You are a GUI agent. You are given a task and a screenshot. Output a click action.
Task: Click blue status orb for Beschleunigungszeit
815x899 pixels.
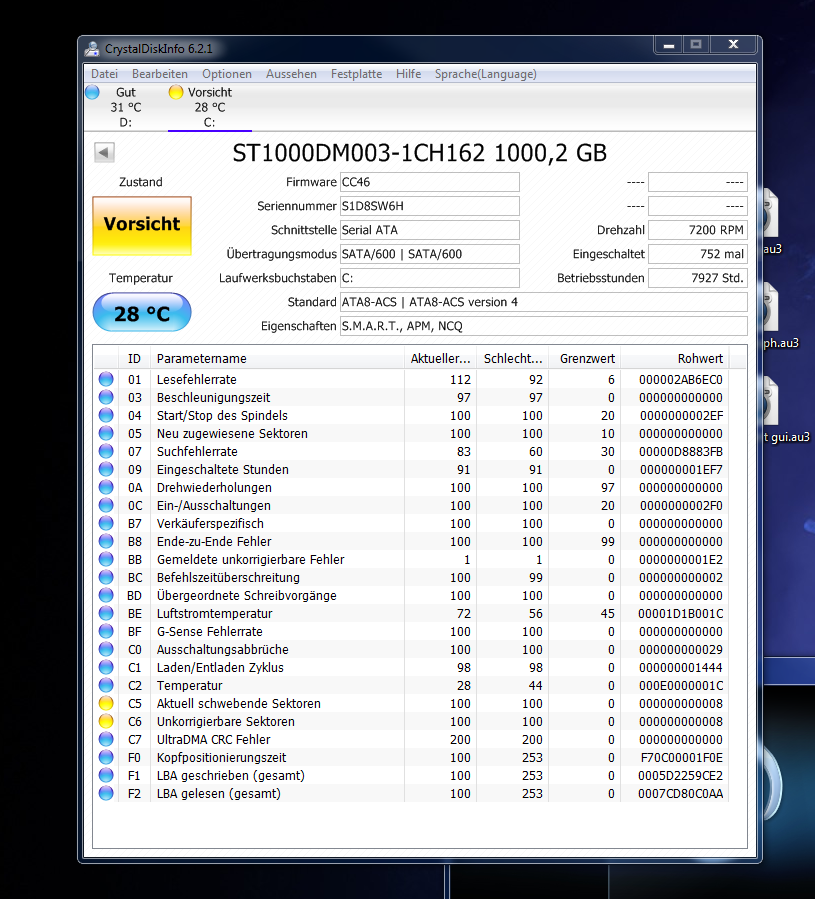[x=106, y=397]
